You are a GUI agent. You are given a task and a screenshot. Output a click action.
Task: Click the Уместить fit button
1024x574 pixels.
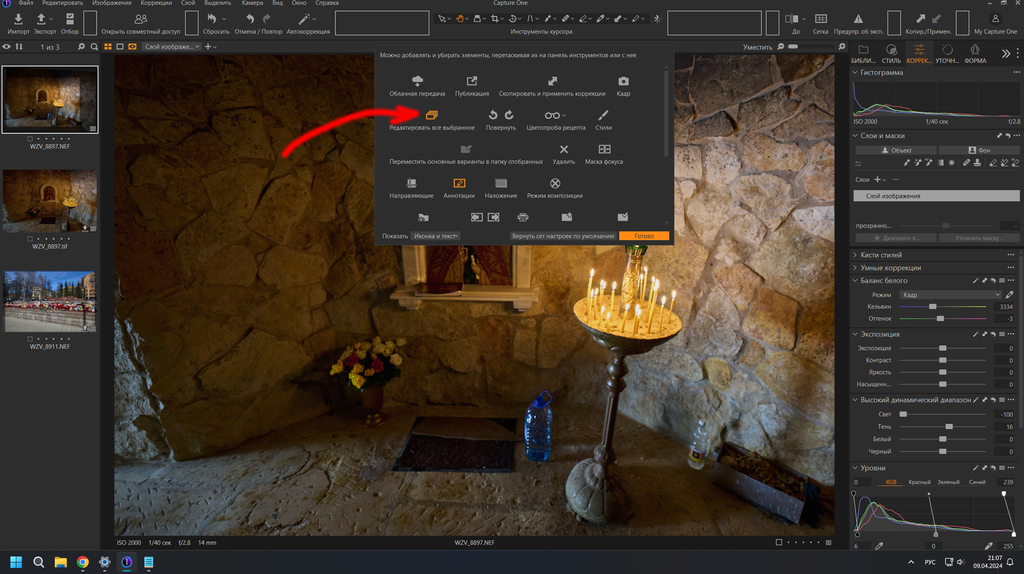click(757, 47)
